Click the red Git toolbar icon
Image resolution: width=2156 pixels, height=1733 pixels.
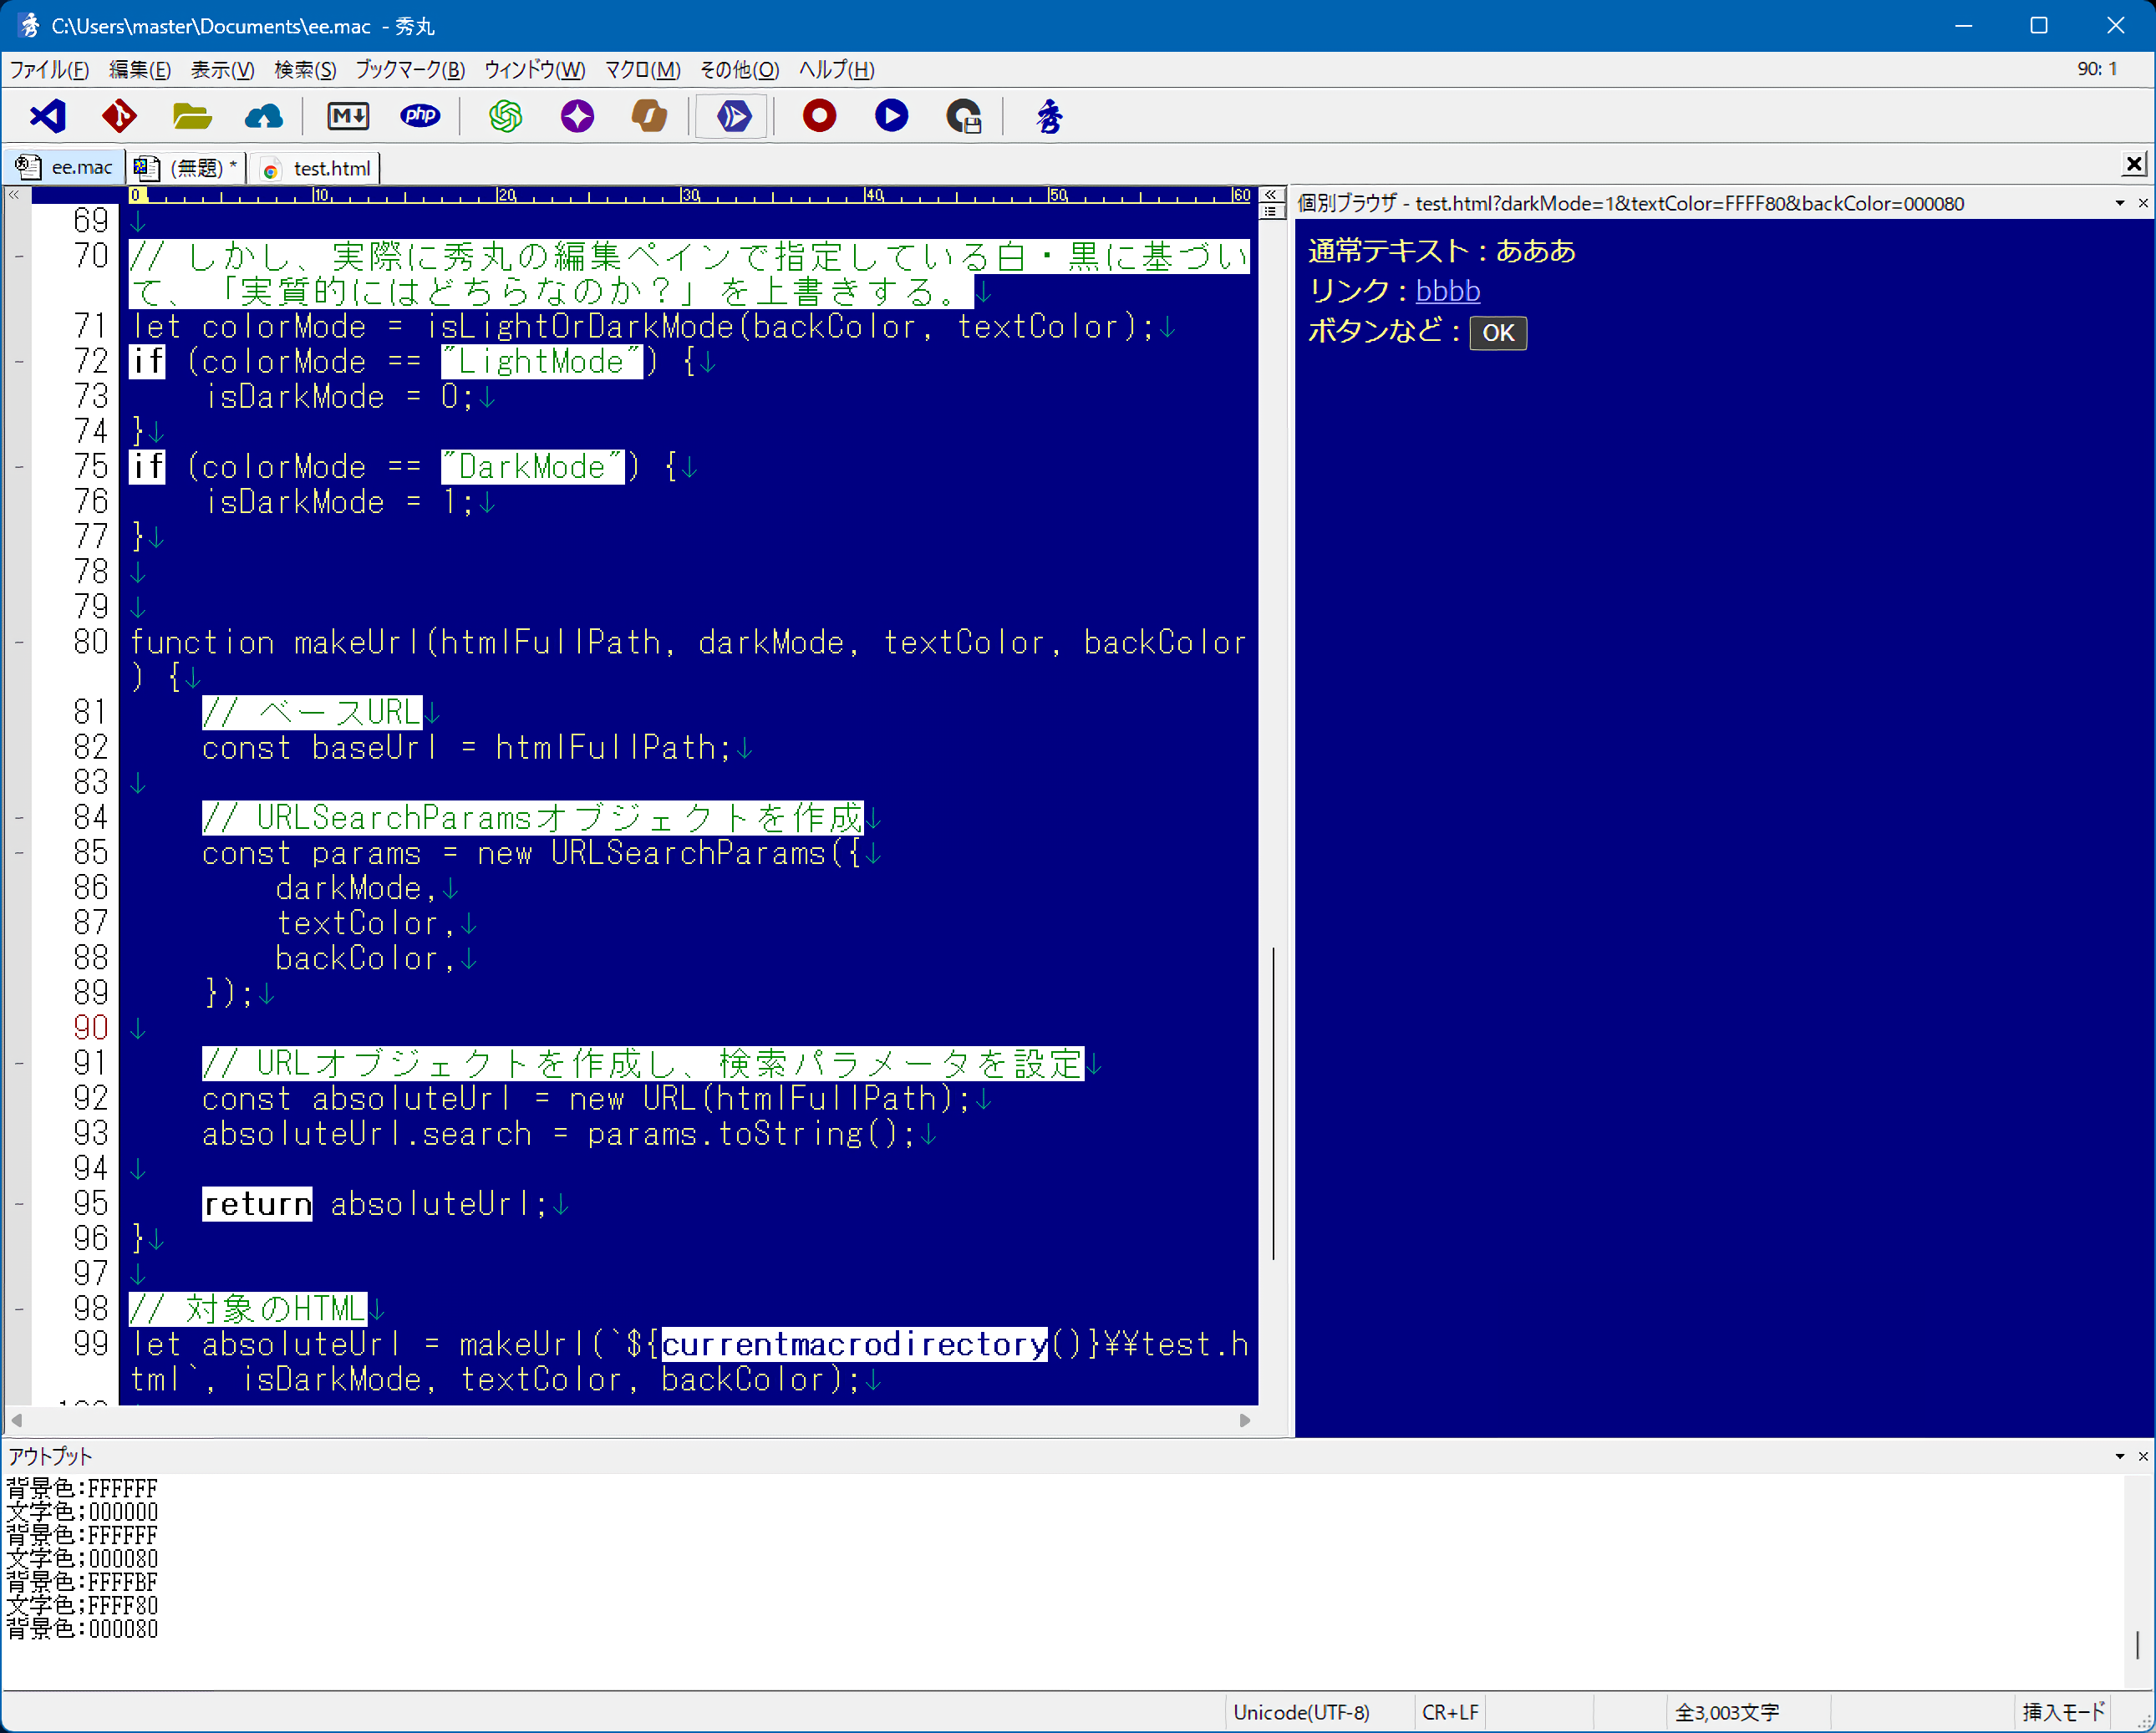click(x=119, y=117)
